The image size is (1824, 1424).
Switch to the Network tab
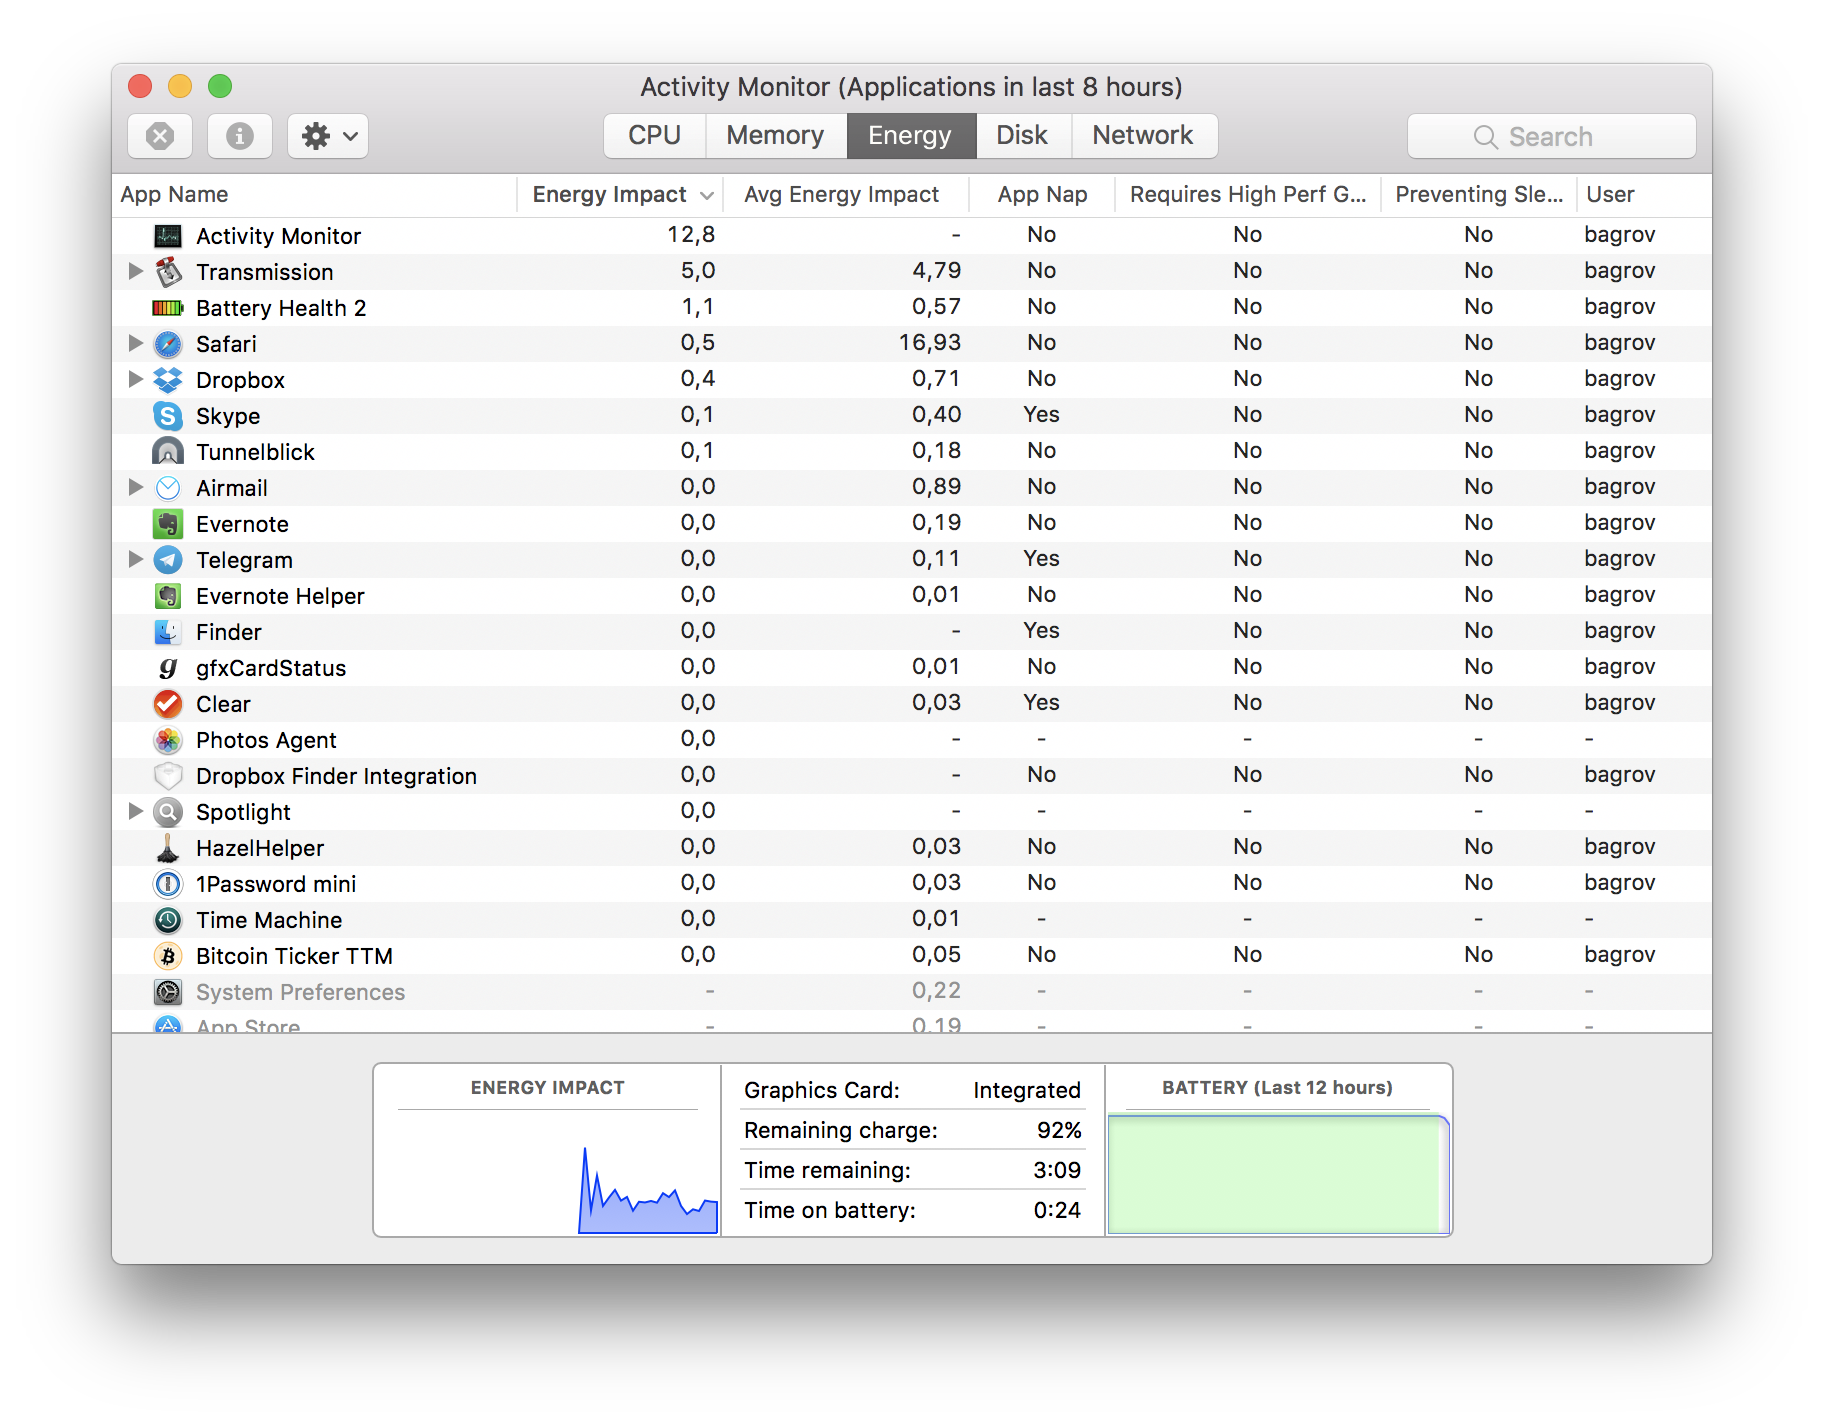point(1144,136)
